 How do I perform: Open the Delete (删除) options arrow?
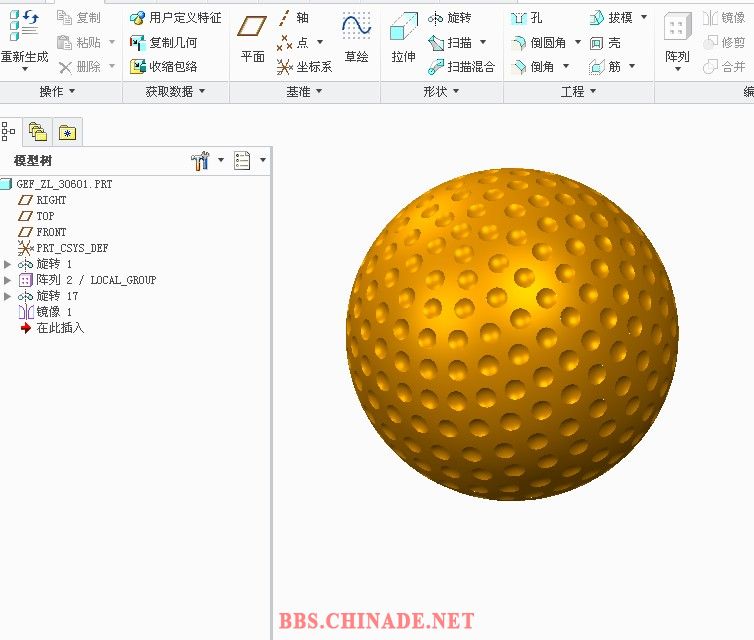pos(112,65)
